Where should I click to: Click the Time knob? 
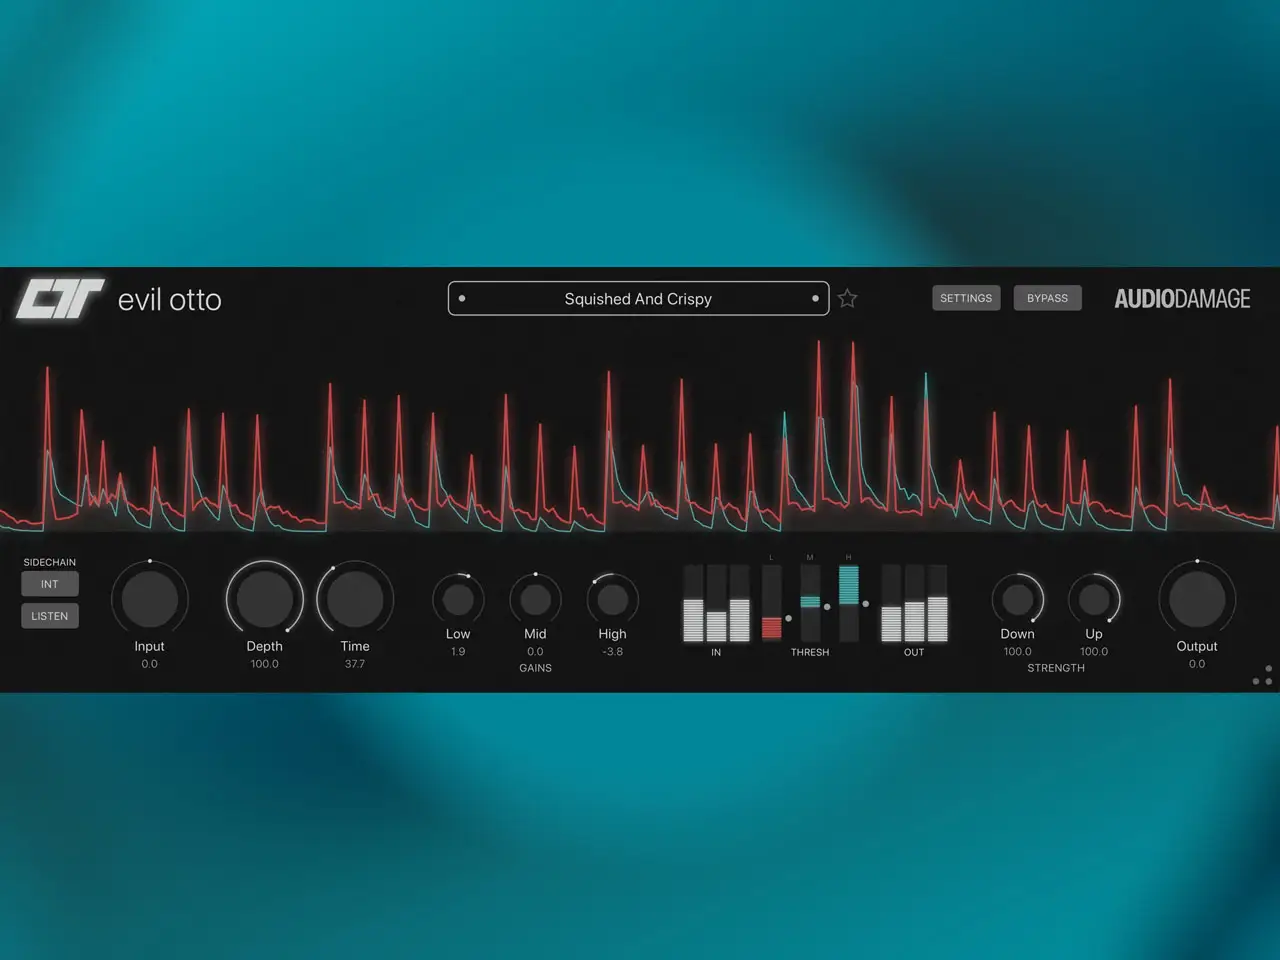point(355,598)
